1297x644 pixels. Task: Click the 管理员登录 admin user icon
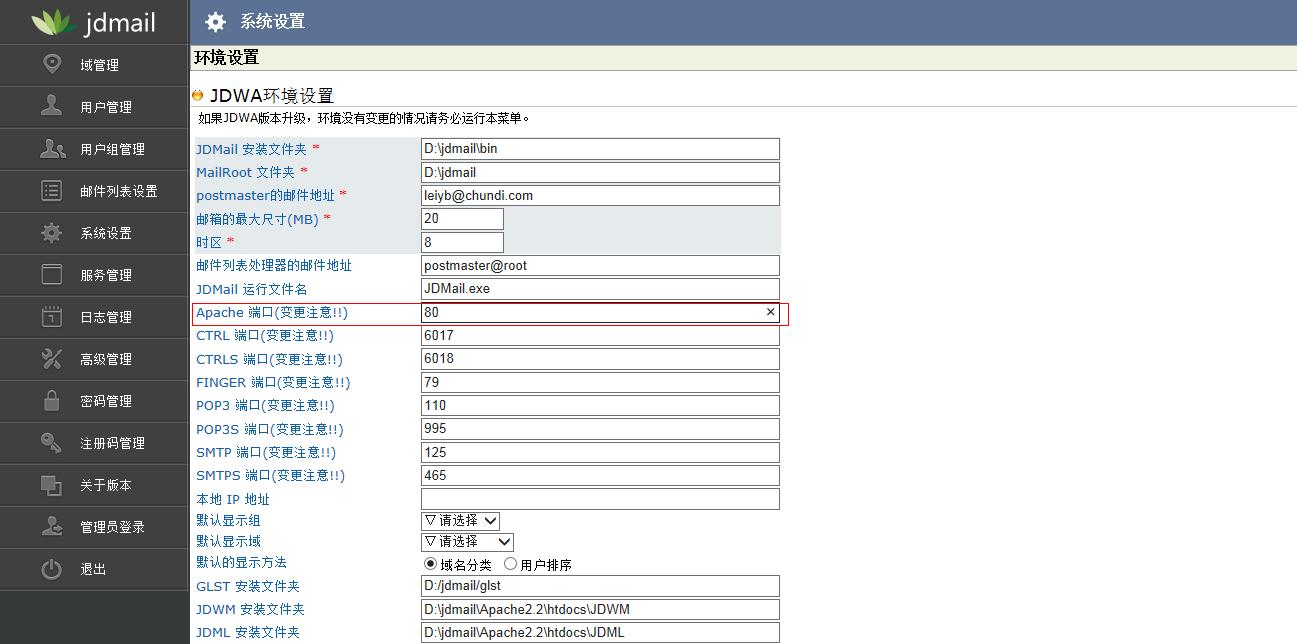click(x=52, y=526)
